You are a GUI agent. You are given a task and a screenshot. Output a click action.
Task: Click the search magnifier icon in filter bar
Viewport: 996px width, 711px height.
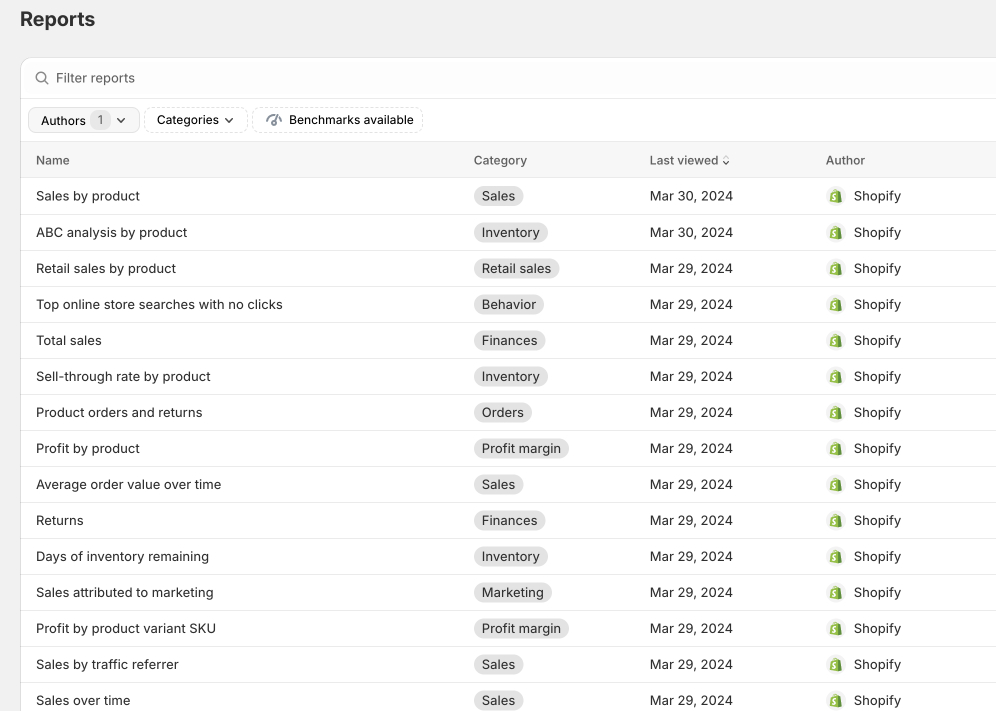tap(42, 78)
